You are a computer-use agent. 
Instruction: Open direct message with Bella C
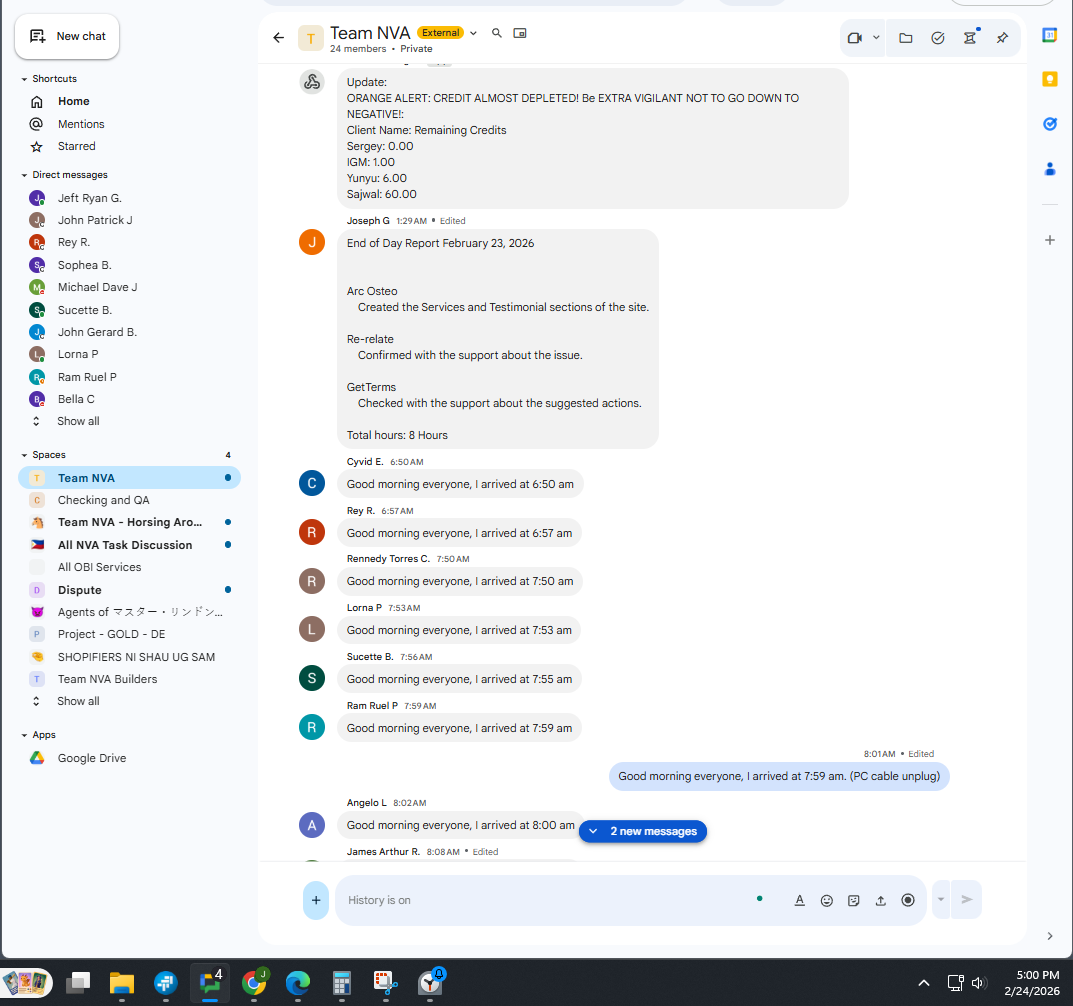click(77, 399)
